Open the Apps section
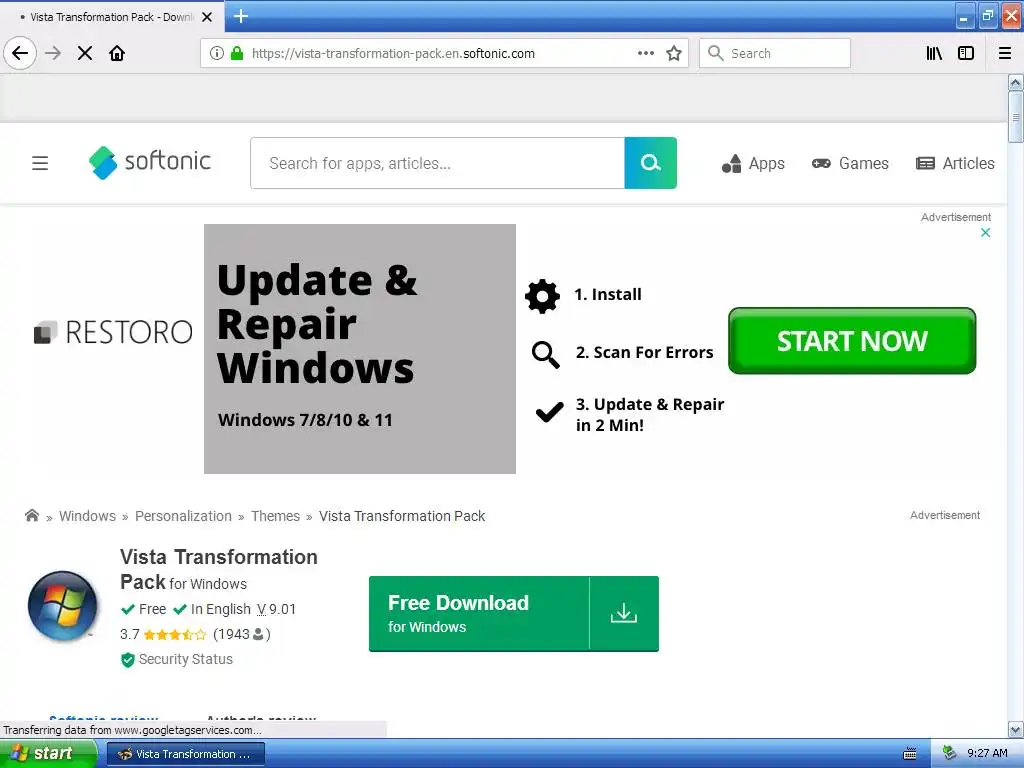The image size is (1024, 768). 753,163
